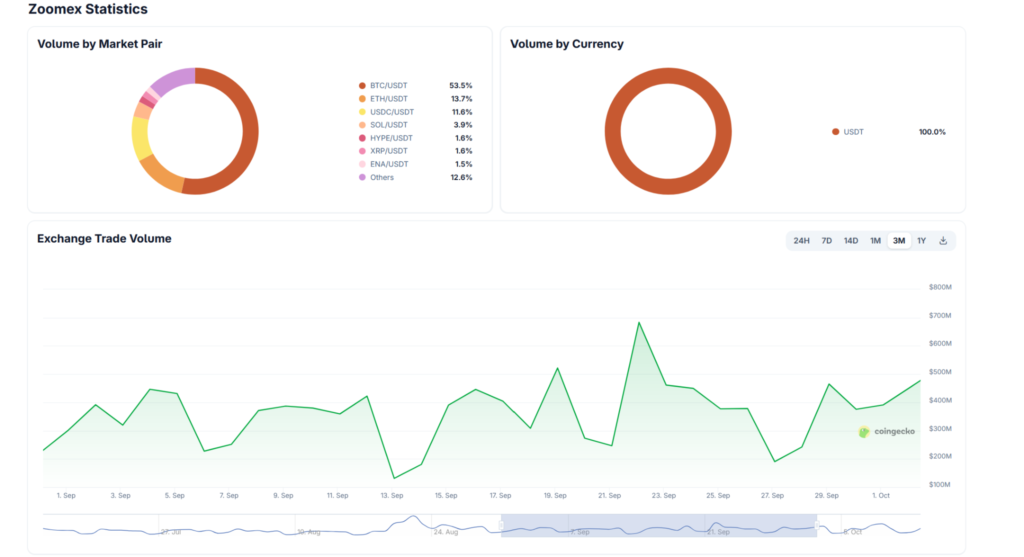
Task: Click the $800M y-axis label
Action: tap(940, 287)
